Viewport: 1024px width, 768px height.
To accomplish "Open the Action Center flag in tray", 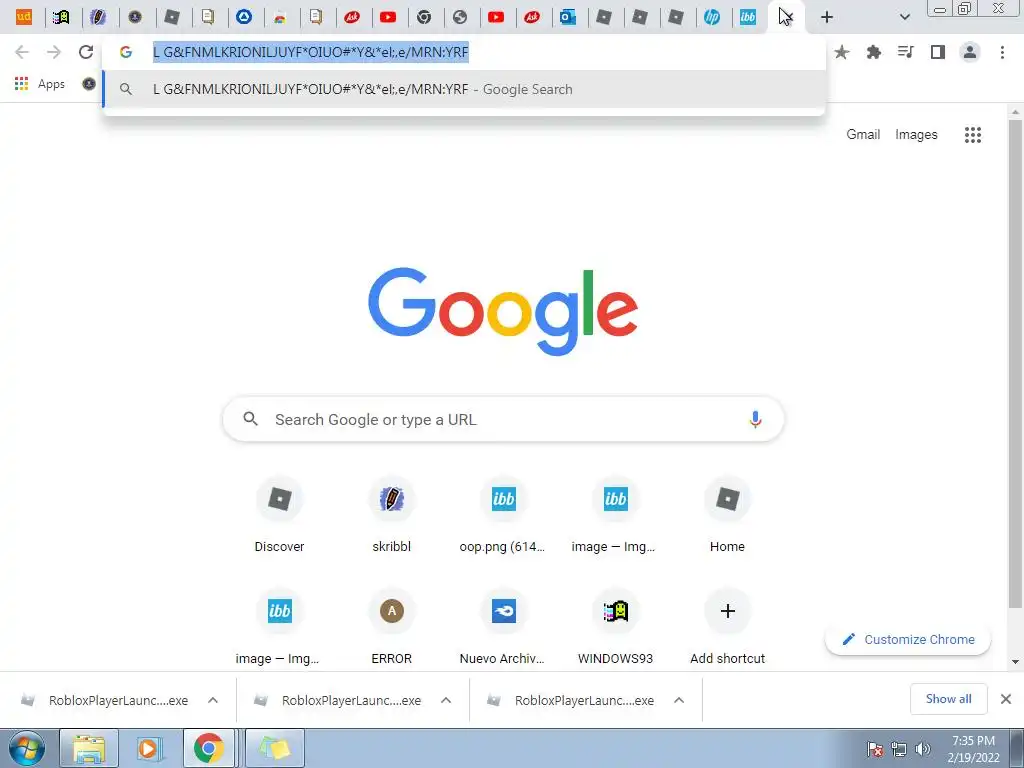I will (x=875, y=749).
